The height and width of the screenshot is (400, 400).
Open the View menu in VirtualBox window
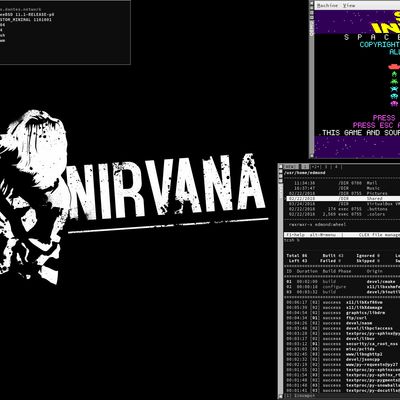(349, 5)
